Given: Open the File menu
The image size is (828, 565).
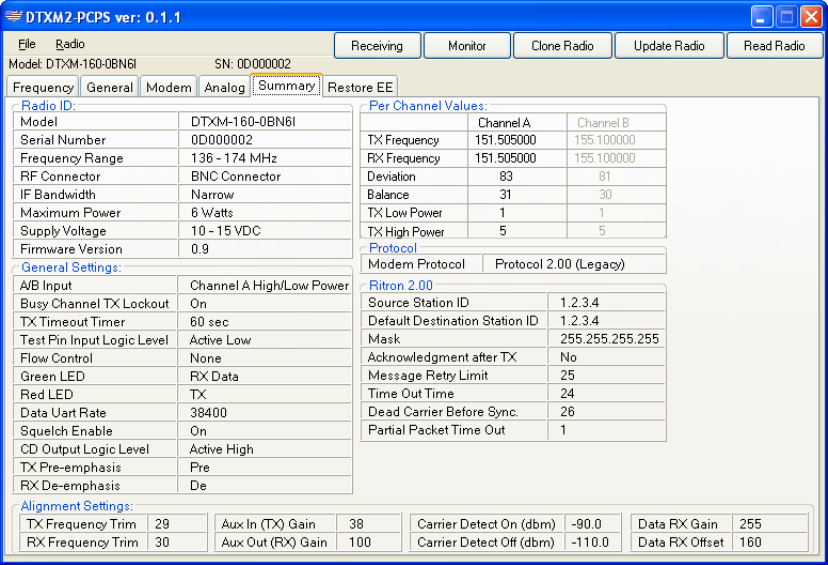Looking at the screenshot, I should [26, 44].
